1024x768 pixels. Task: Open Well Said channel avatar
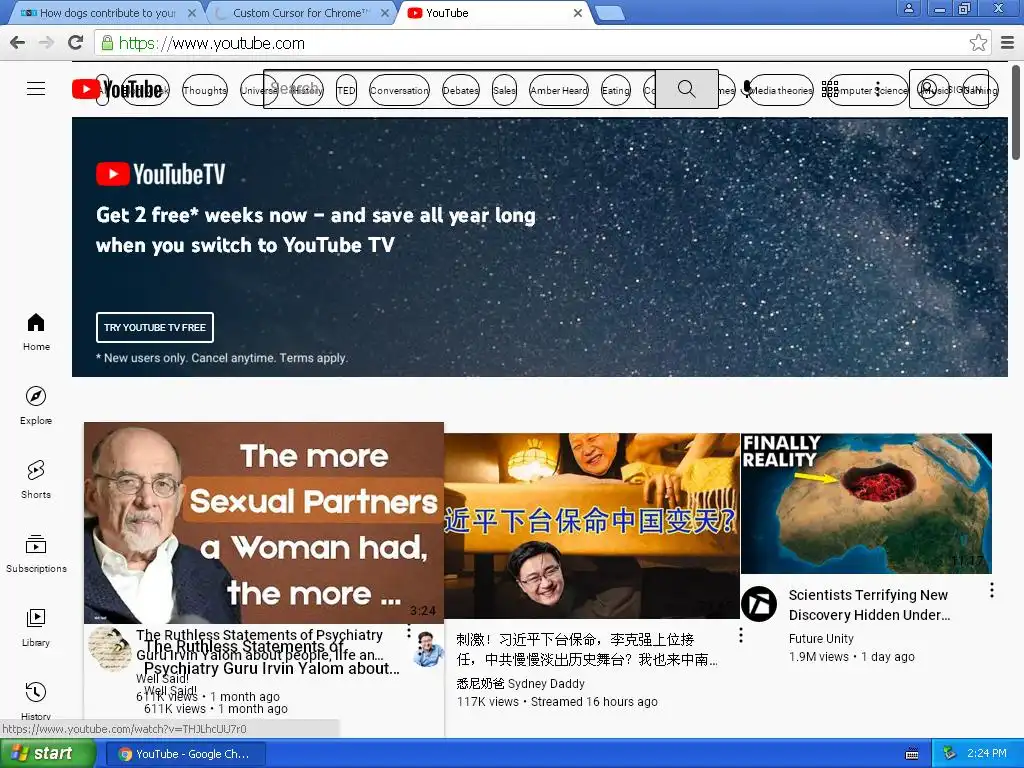coord(110,649)
